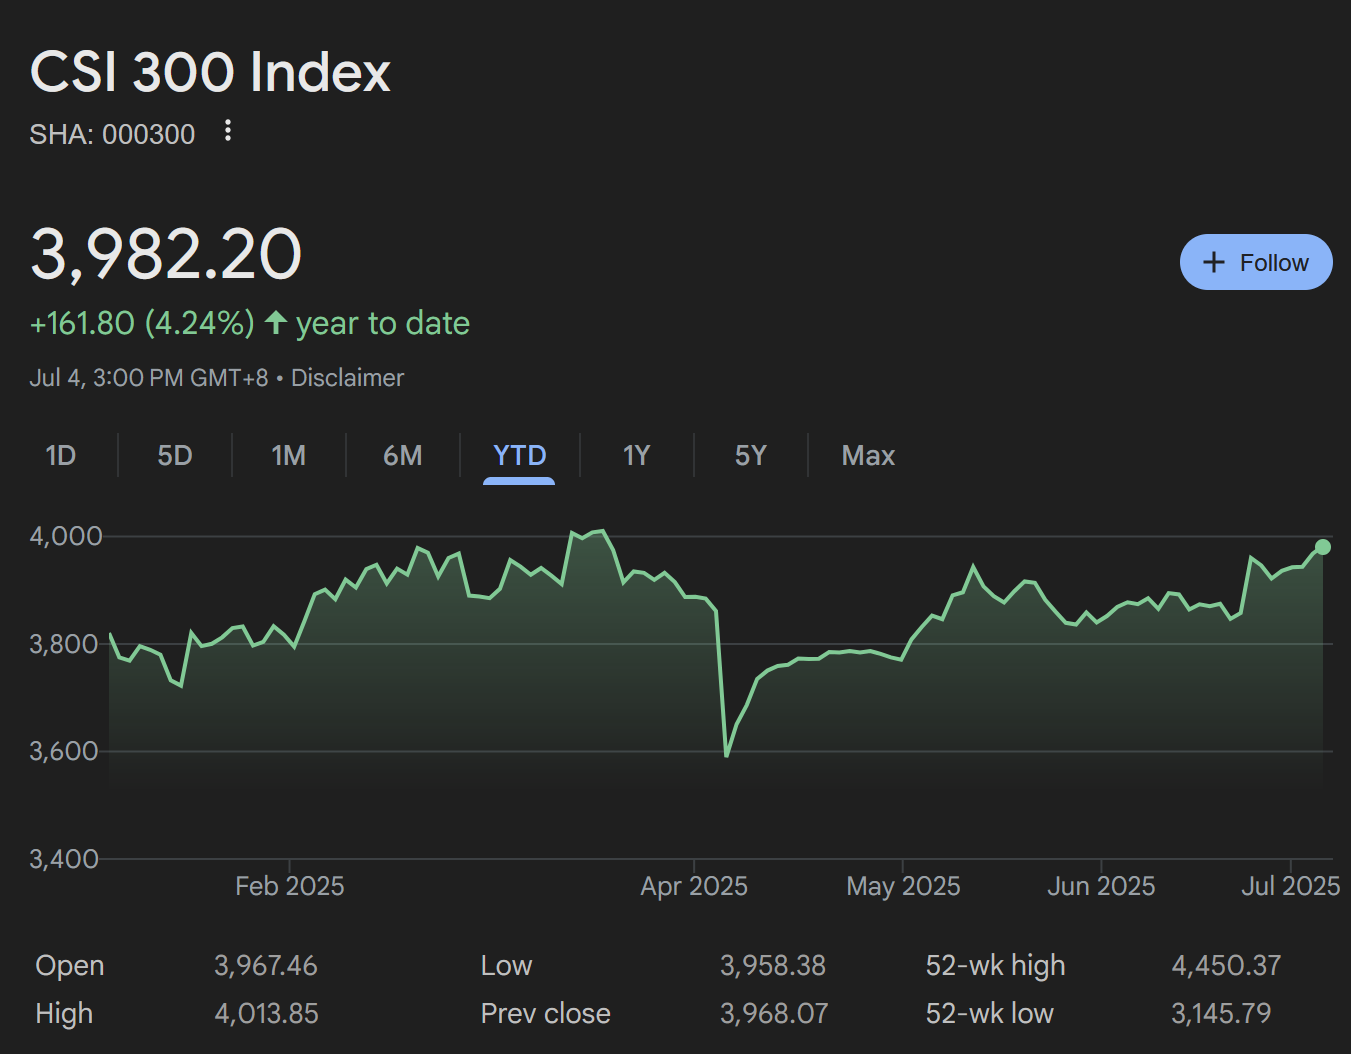Click the current price 3,982.20

[x=166, y=254]
